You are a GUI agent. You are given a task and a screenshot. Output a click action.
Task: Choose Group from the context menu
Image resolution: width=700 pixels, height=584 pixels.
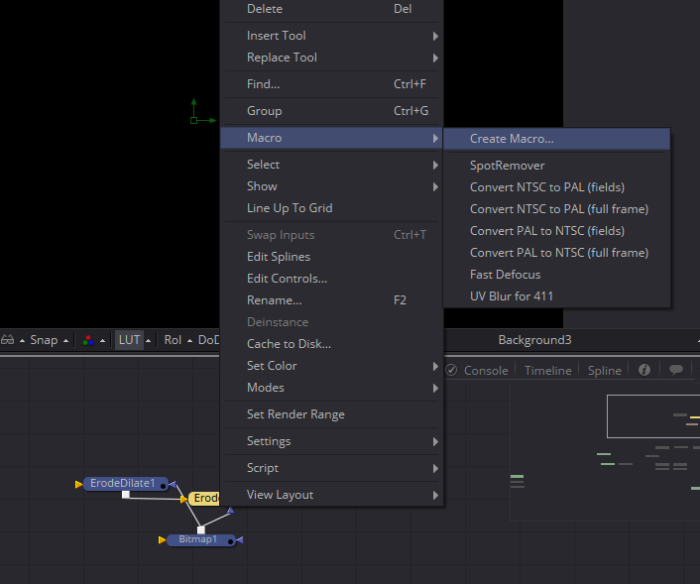click(x=332, y=111)
